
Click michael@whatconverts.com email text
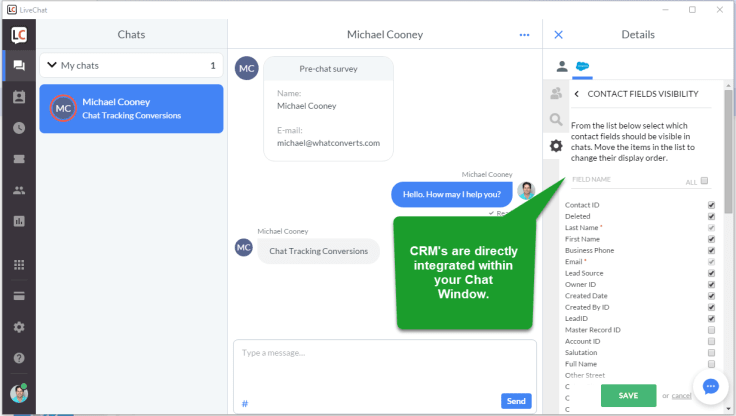point(328,143)
